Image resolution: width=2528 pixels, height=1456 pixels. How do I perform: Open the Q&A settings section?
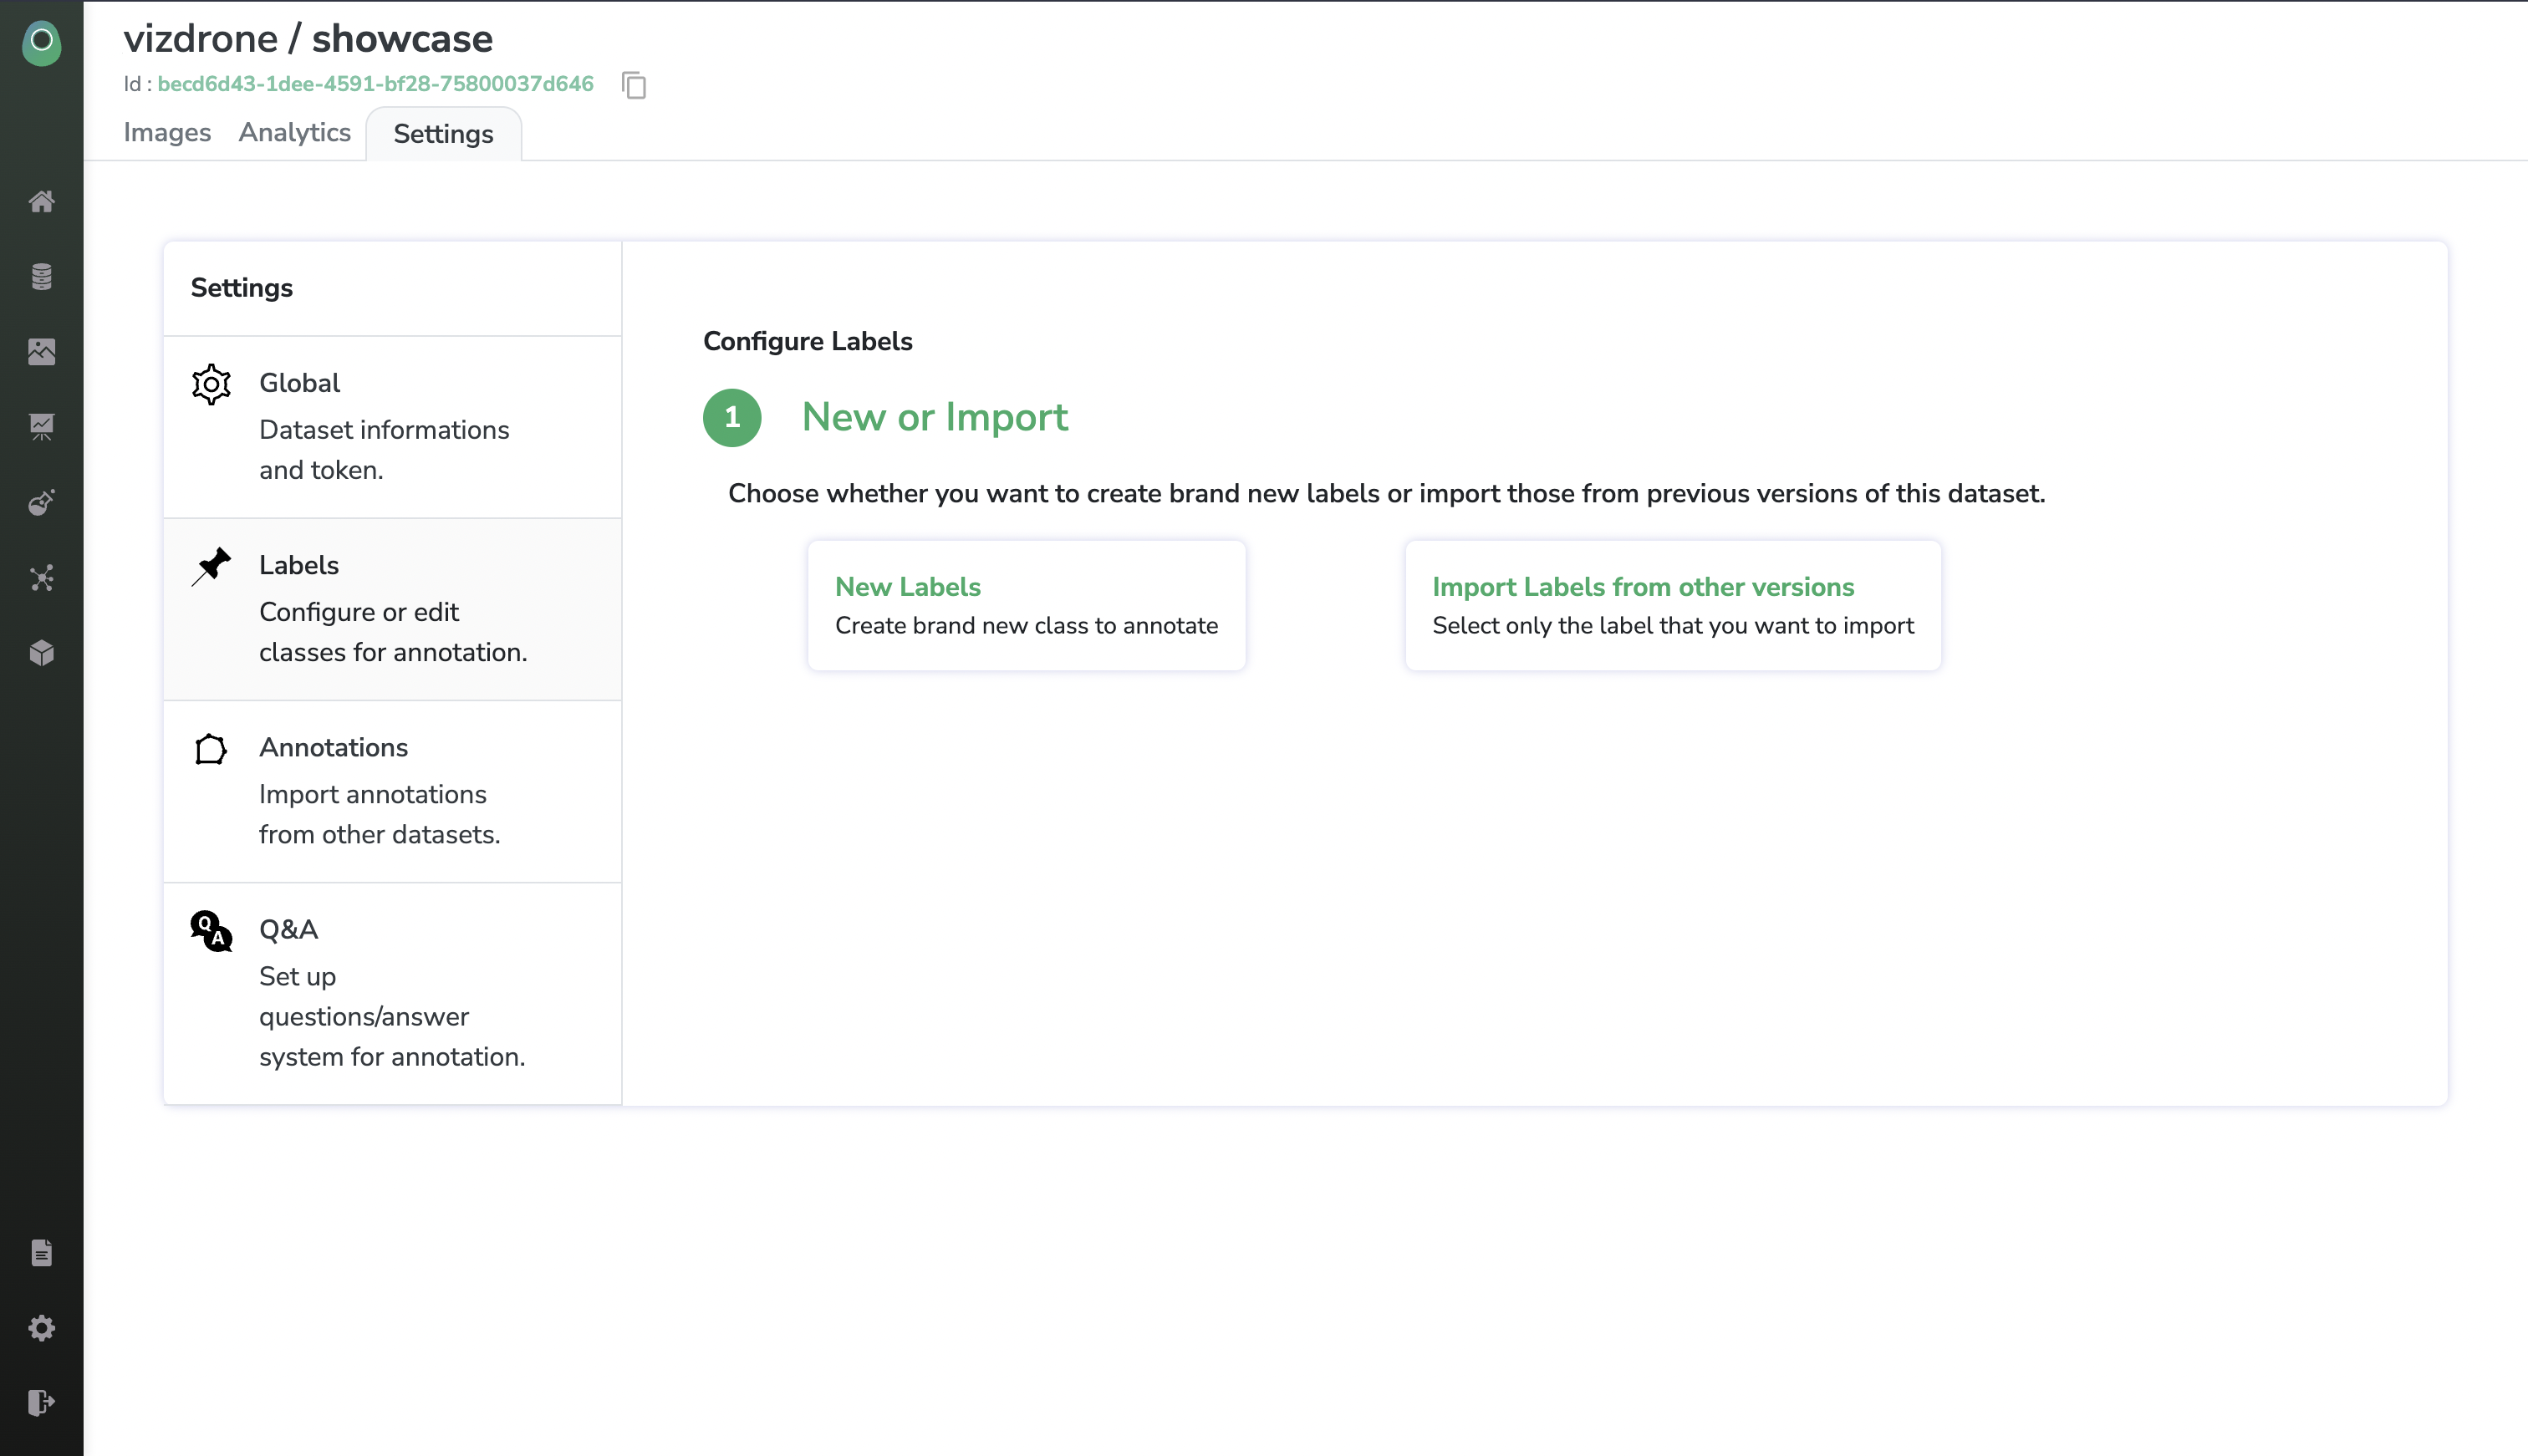point(392,992)
